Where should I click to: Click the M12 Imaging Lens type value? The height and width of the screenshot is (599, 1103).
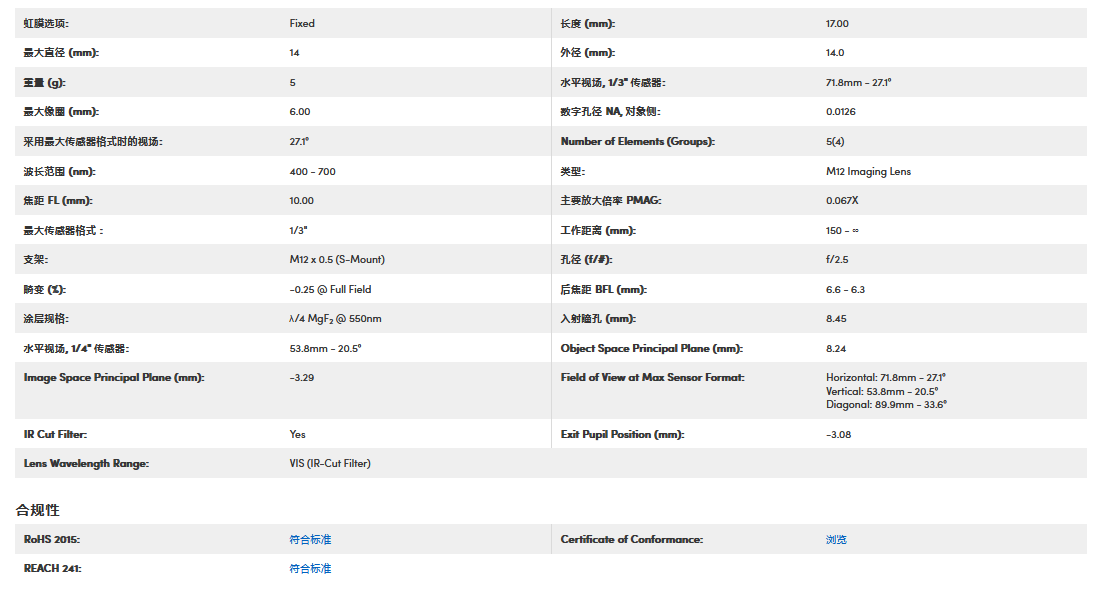pos(868,171)
